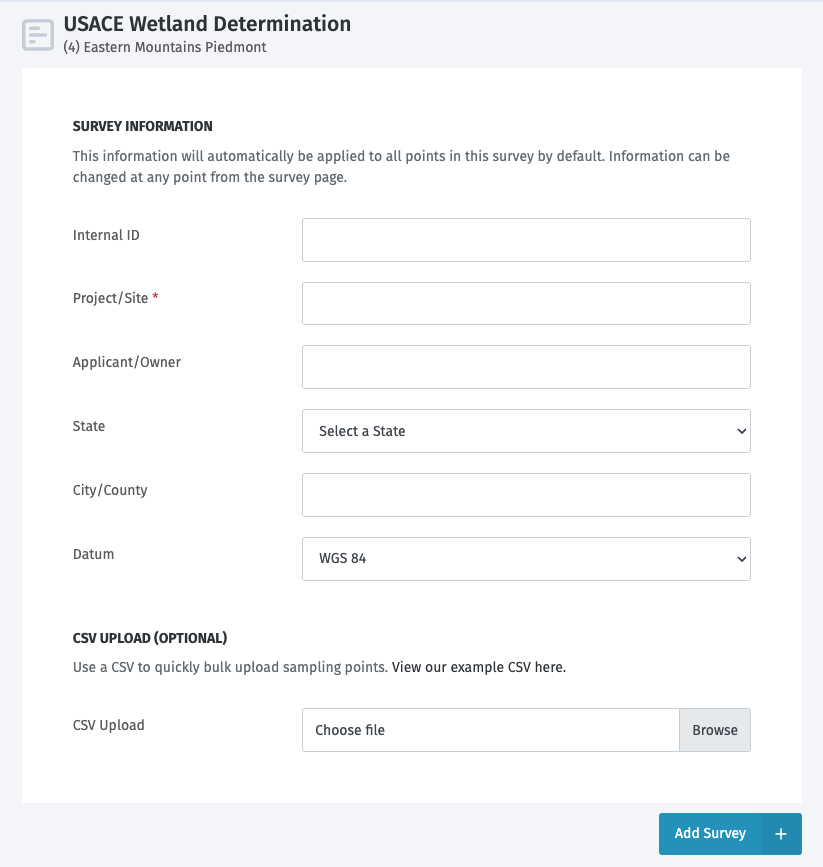Click the Add Survey button
Viewport: 823px width, 867px height.
pos(710,833)
